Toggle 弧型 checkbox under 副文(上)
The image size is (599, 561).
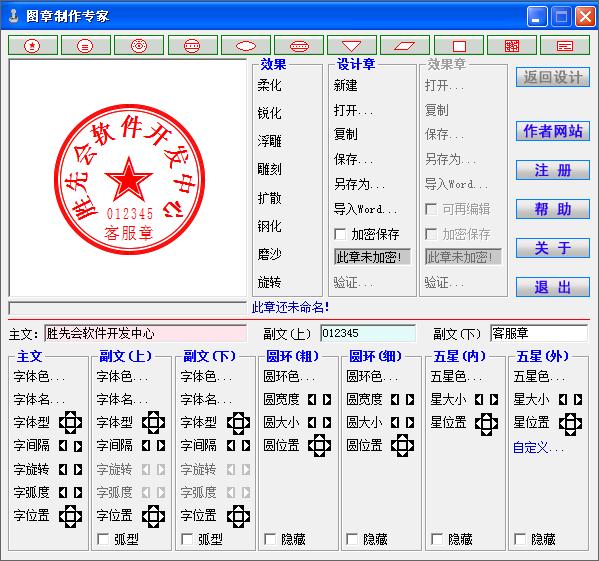pyautogui.click(x=103, y=539)
